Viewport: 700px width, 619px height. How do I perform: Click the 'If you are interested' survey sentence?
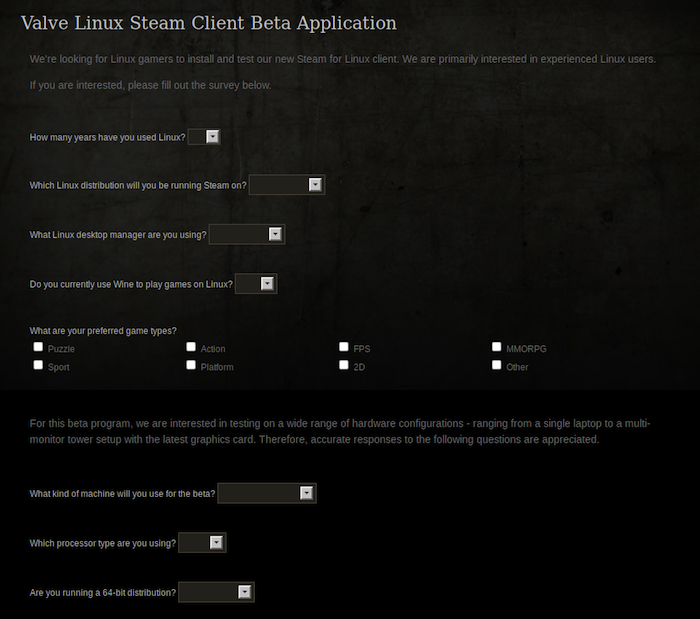point(150,85)
